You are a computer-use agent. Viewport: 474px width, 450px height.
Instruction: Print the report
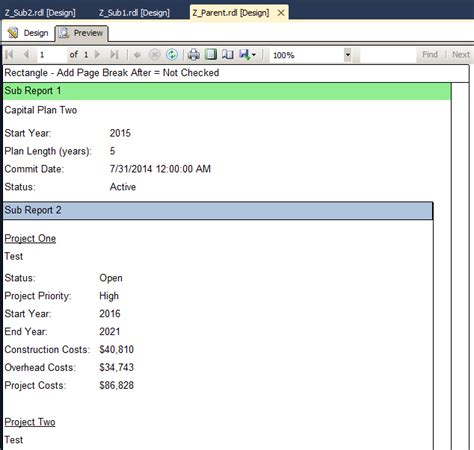coord(194,54)
